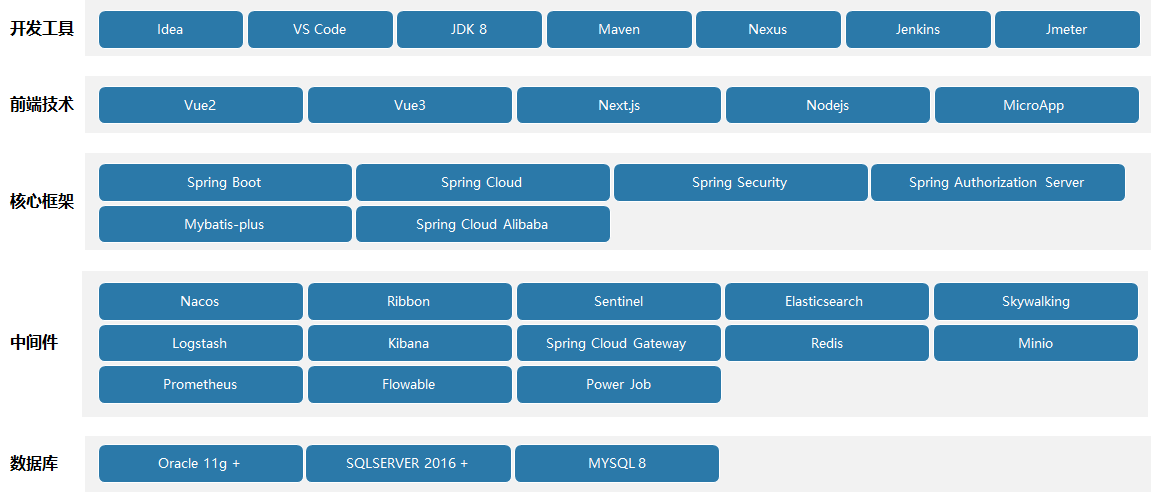This screenshot has height=492, width=1151.
Task: Select the VS Code button
Action: pyautogui.click(x=320, y=30)
